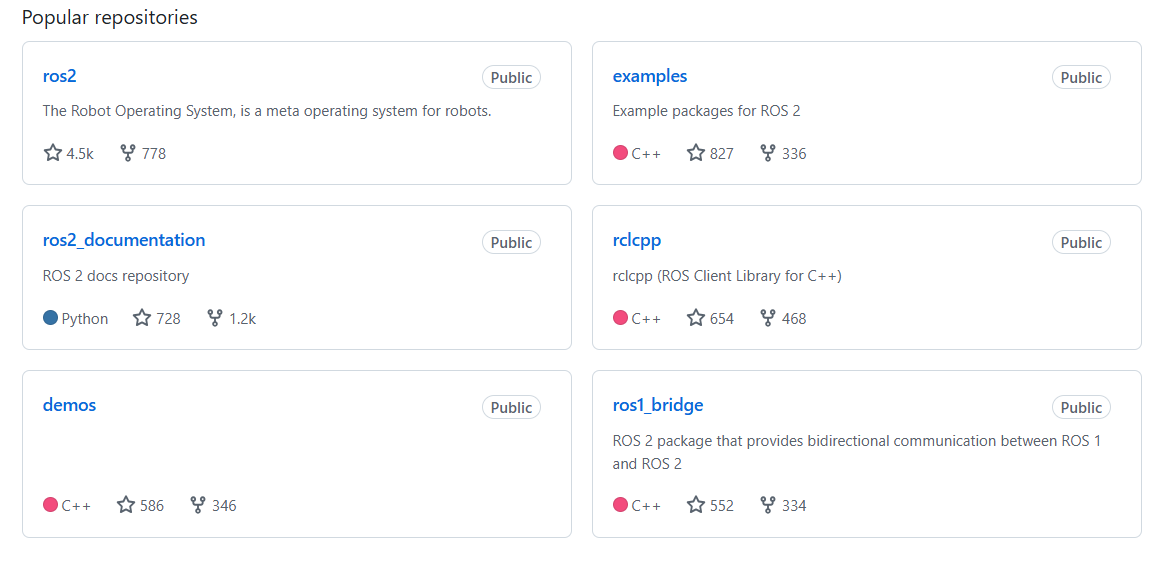Click the star icon on demos card
This screenshot has width=1175, height=564.
point(126,505)
